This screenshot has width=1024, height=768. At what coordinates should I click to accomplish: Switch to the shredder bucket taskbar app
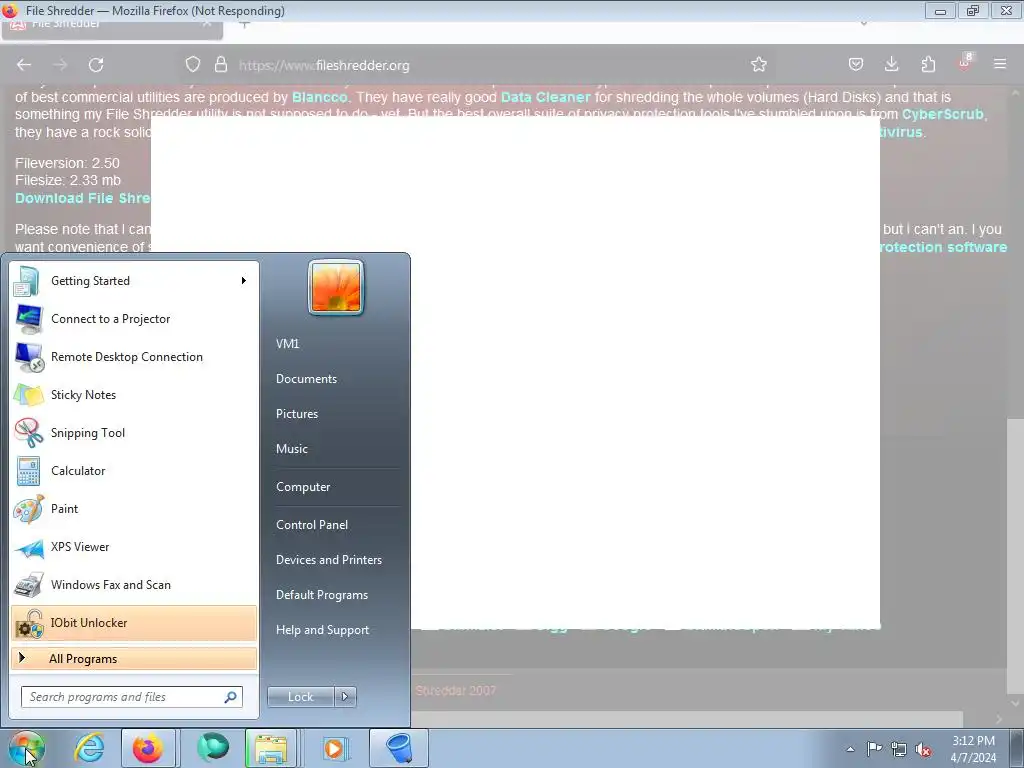point(399,748)
